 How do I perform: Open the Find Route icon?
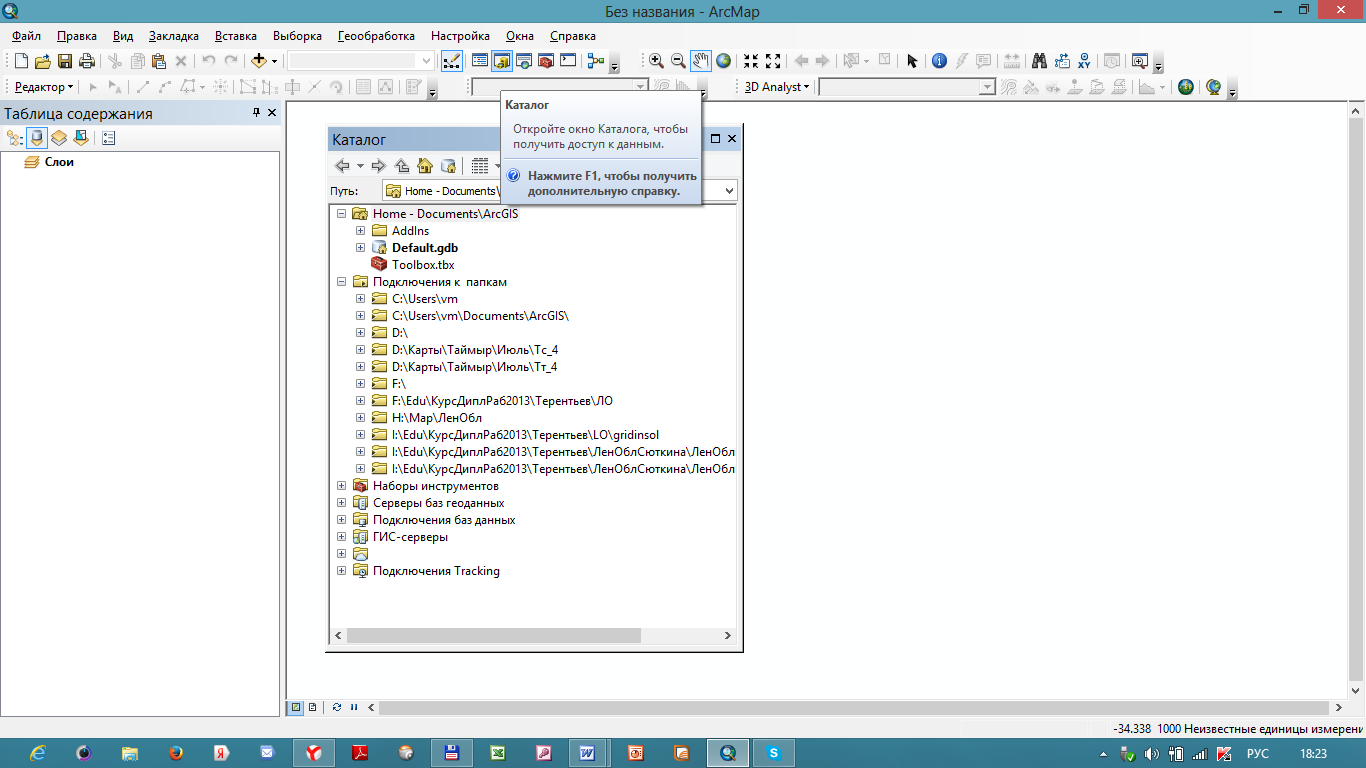[1061, 61]
